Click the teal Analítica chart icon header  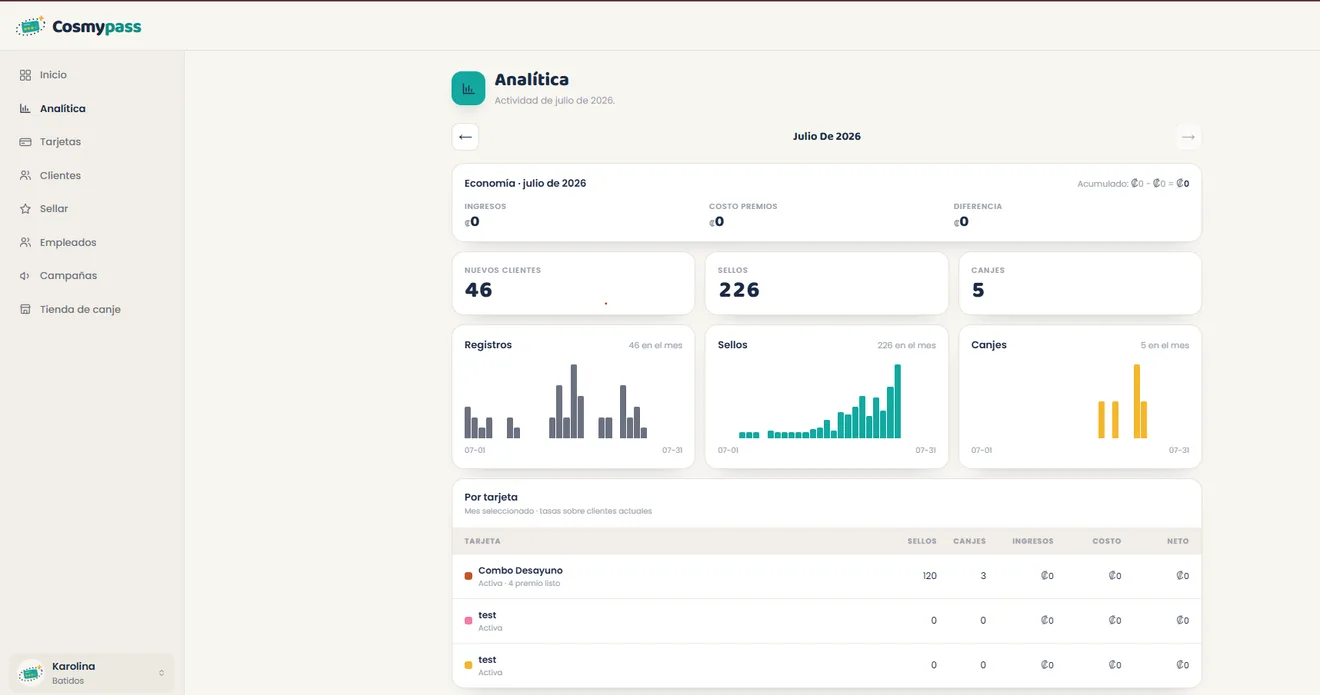click(x=468, y=88)
